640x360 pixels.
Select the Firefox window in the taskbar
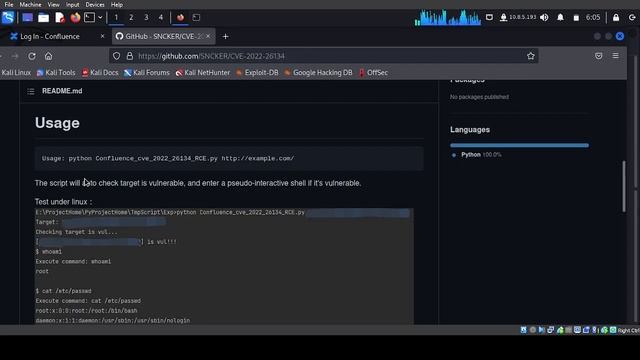(180, 18)
